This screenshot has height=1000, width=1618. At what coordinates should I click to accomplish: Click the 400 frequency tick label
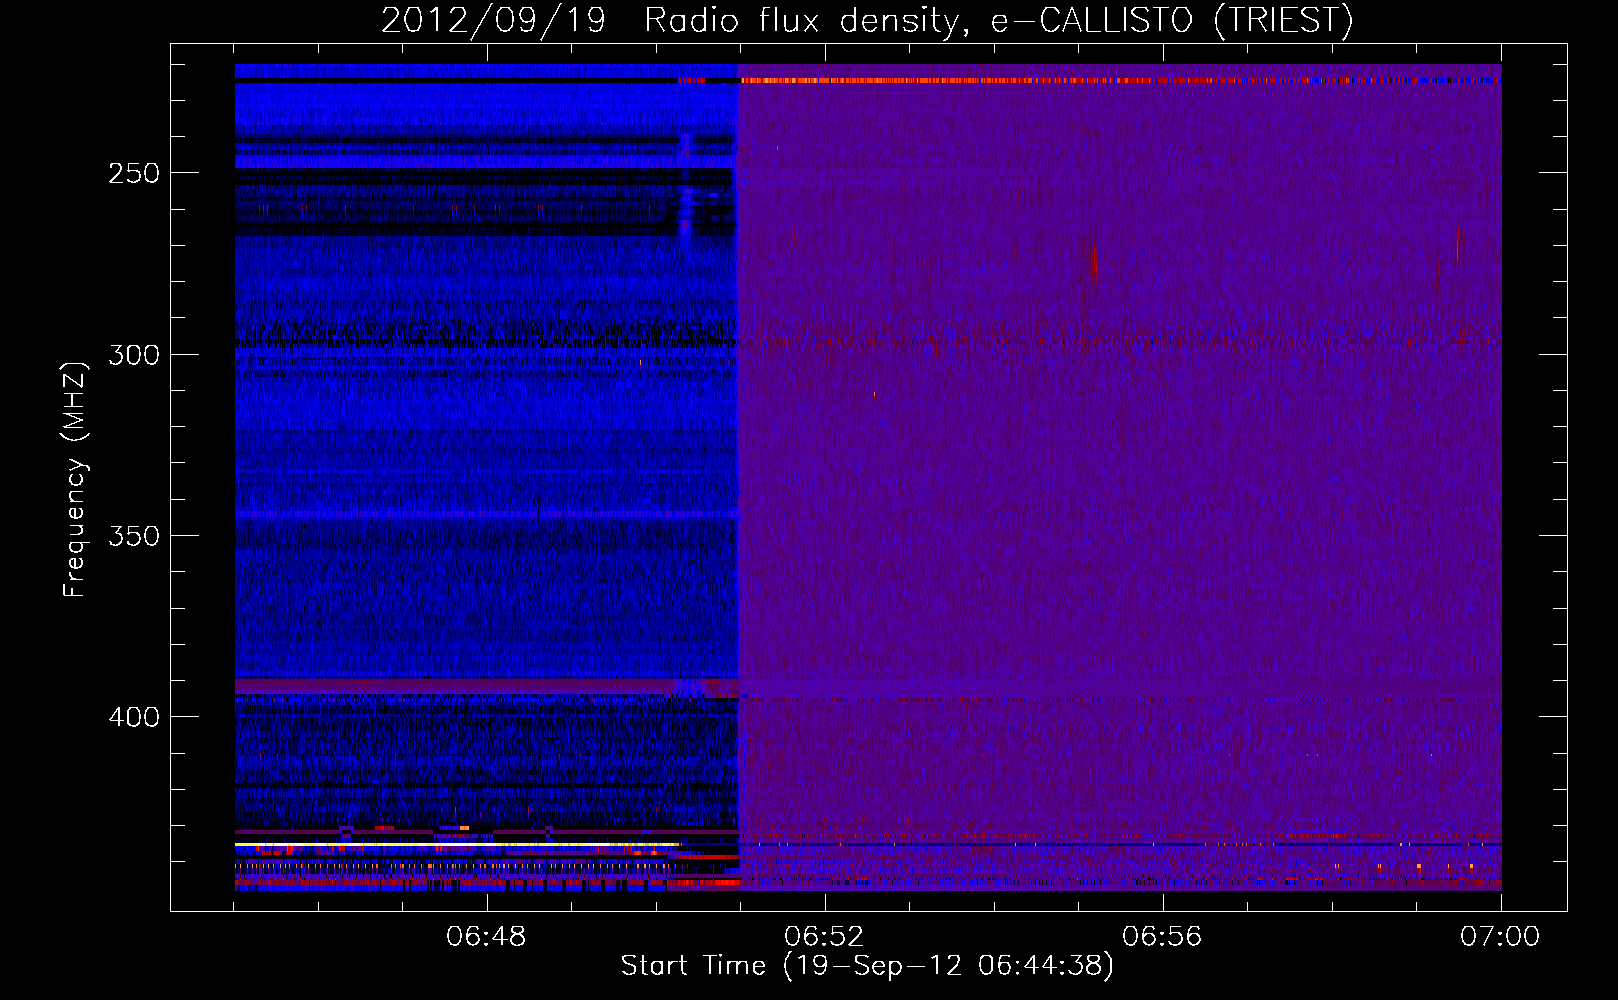pos(134,718)
